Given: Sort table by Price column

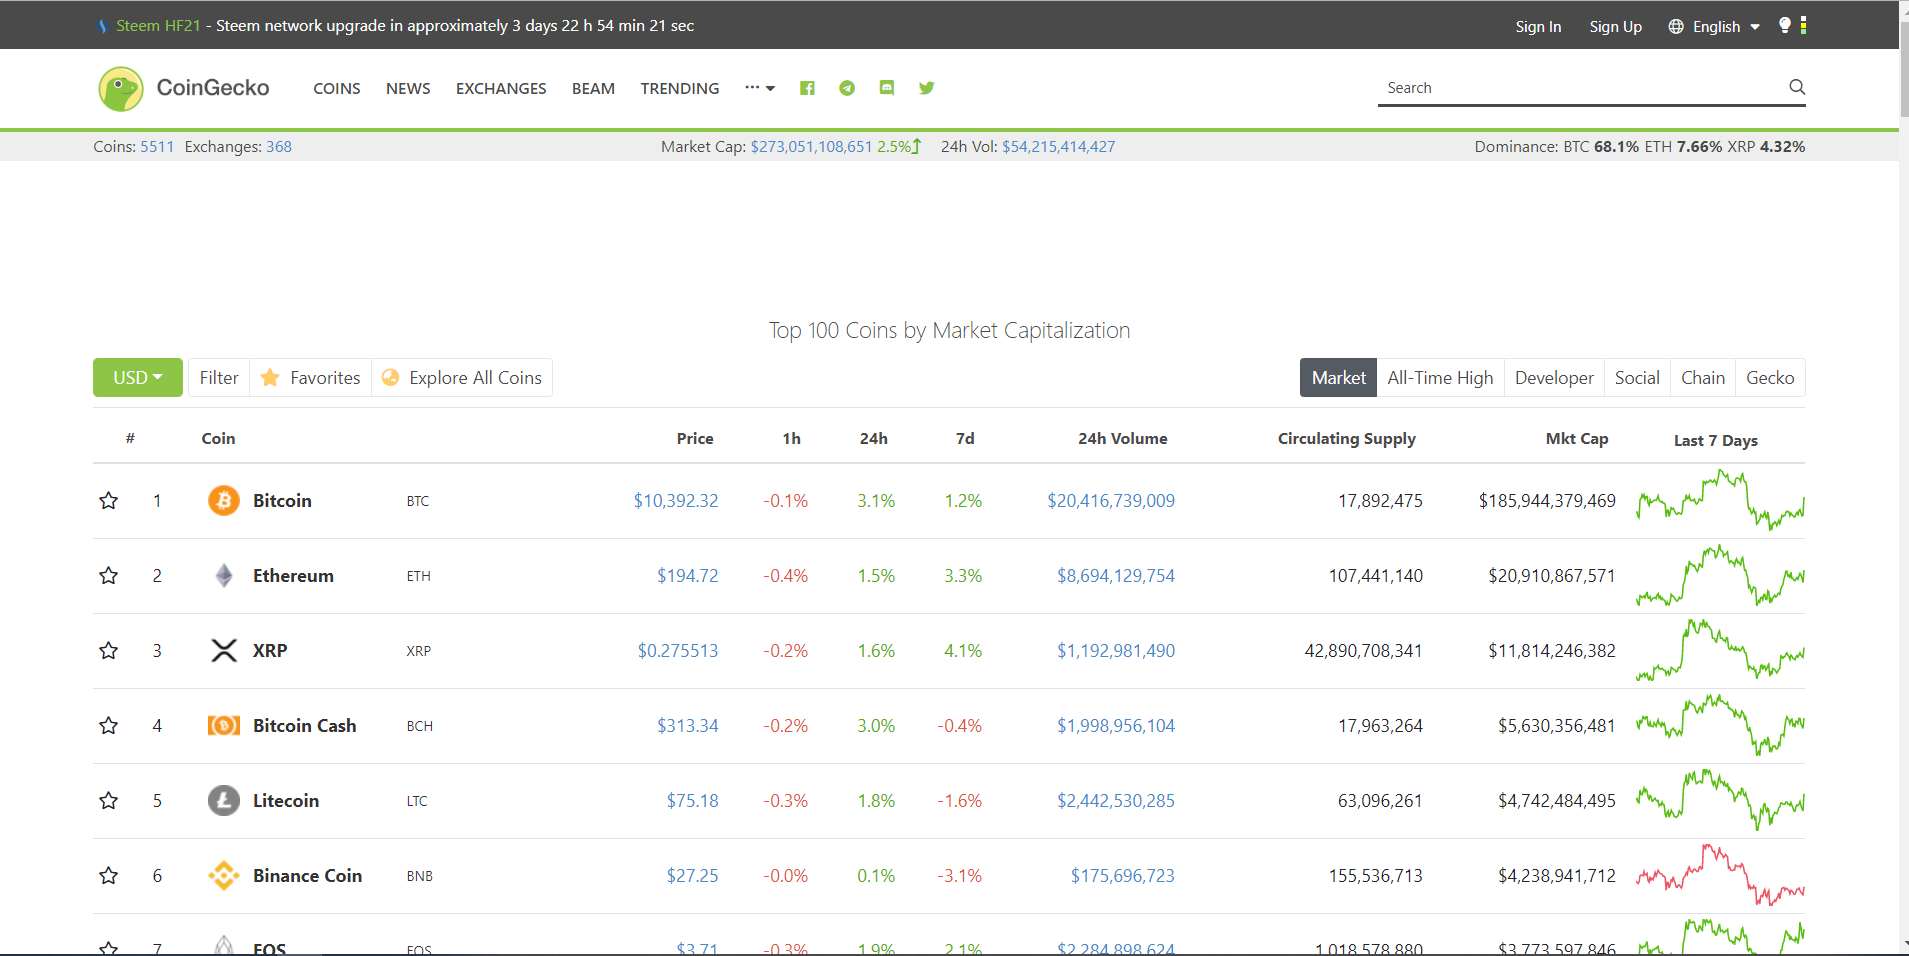Looking at the screenshot, I should (695, 439).
